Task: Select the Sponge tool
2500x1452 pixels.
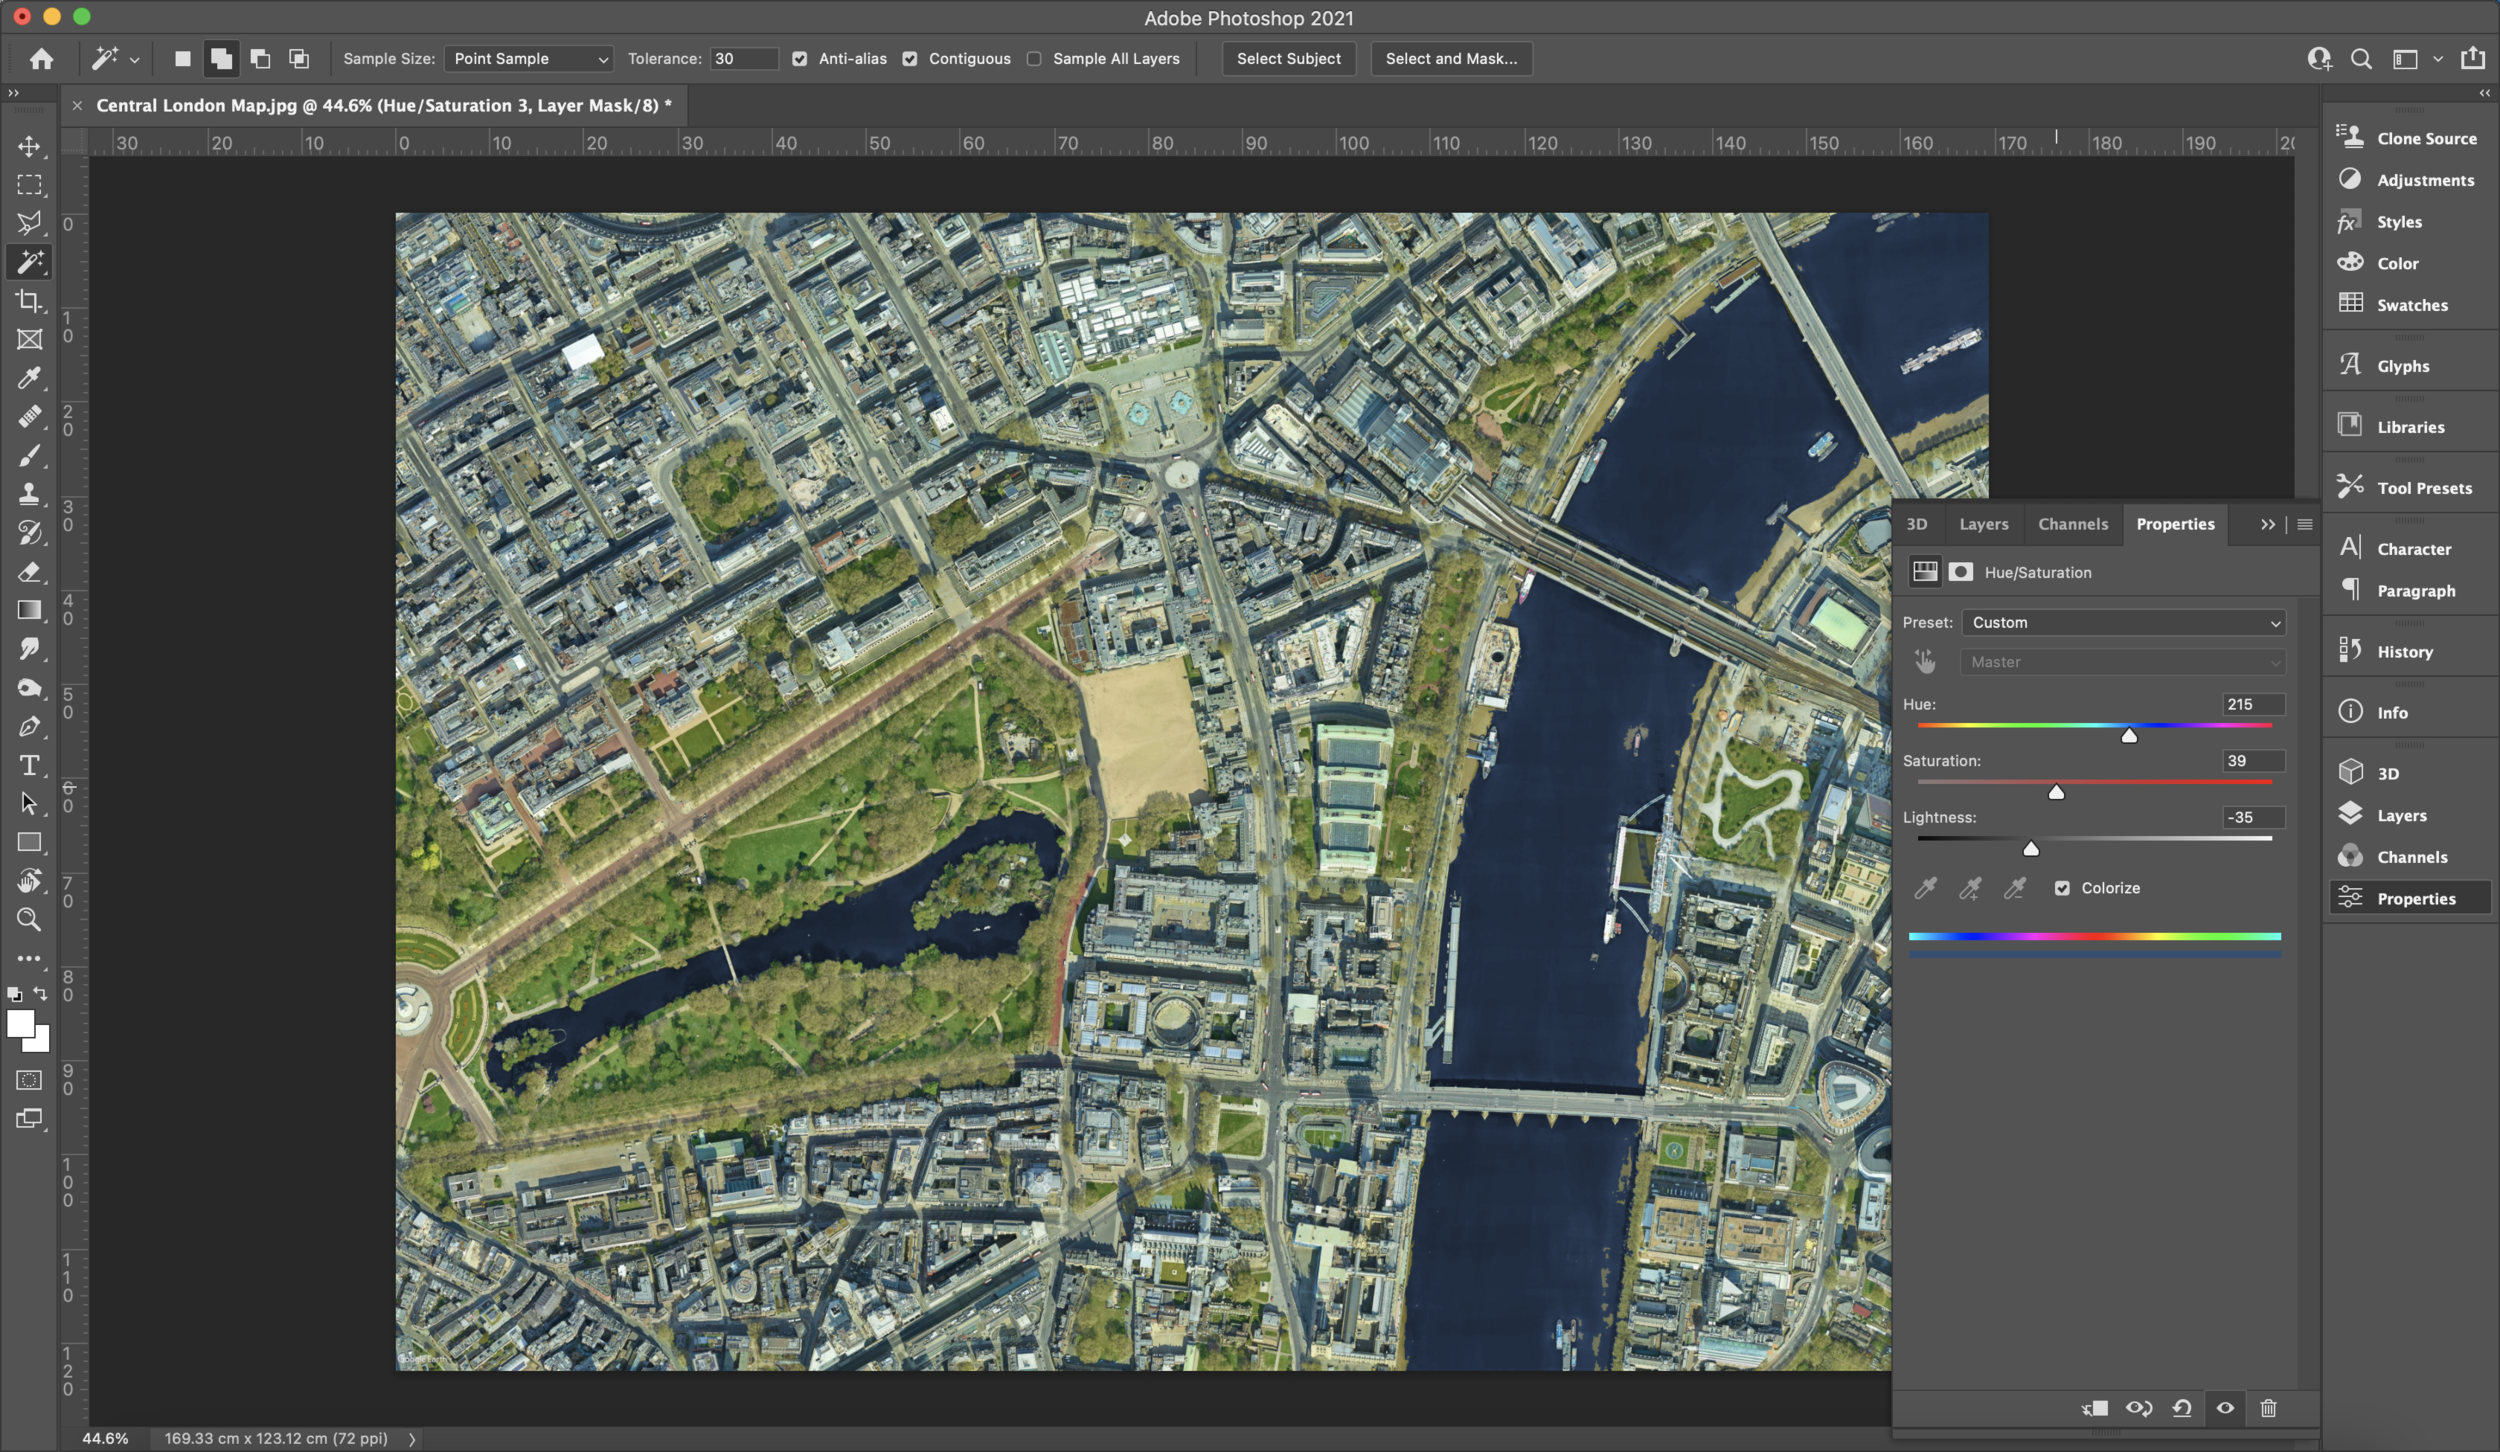Action: (29, 688)
